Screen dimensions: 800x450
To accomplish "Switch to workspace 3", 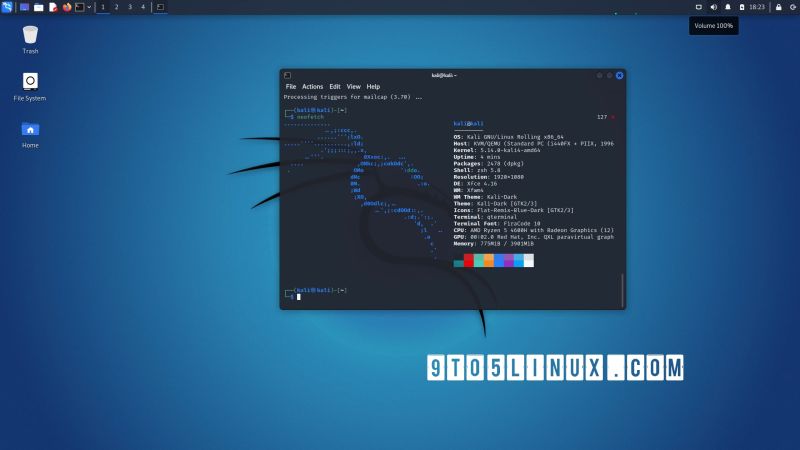I will pos(130,7).
